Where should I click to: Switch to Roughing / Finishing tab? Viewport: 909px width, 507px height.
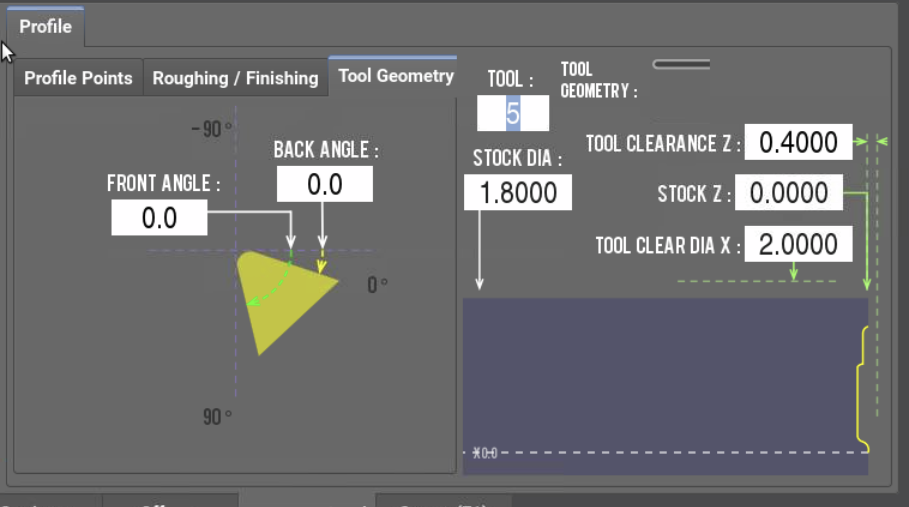[x=235, y=78]
